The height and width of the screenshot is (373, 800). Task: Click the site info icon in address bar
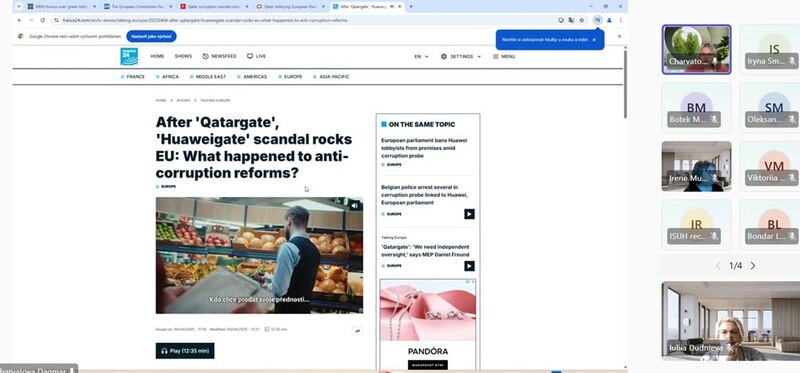[56, 20]
